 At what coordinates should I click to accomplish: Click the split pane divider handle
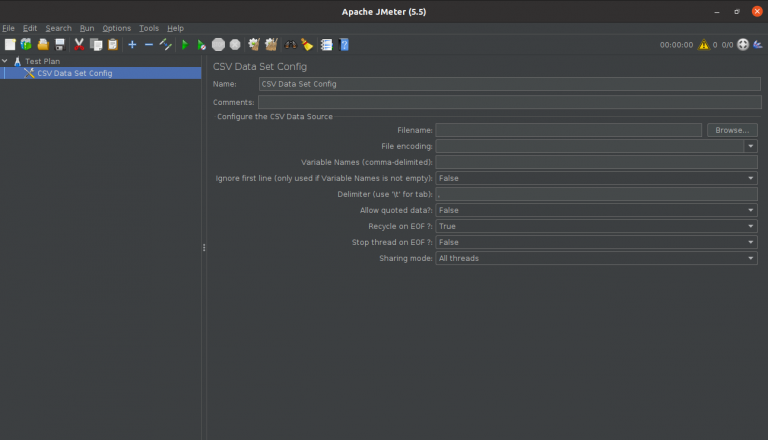pyautogui.click(x=204, y=247)
